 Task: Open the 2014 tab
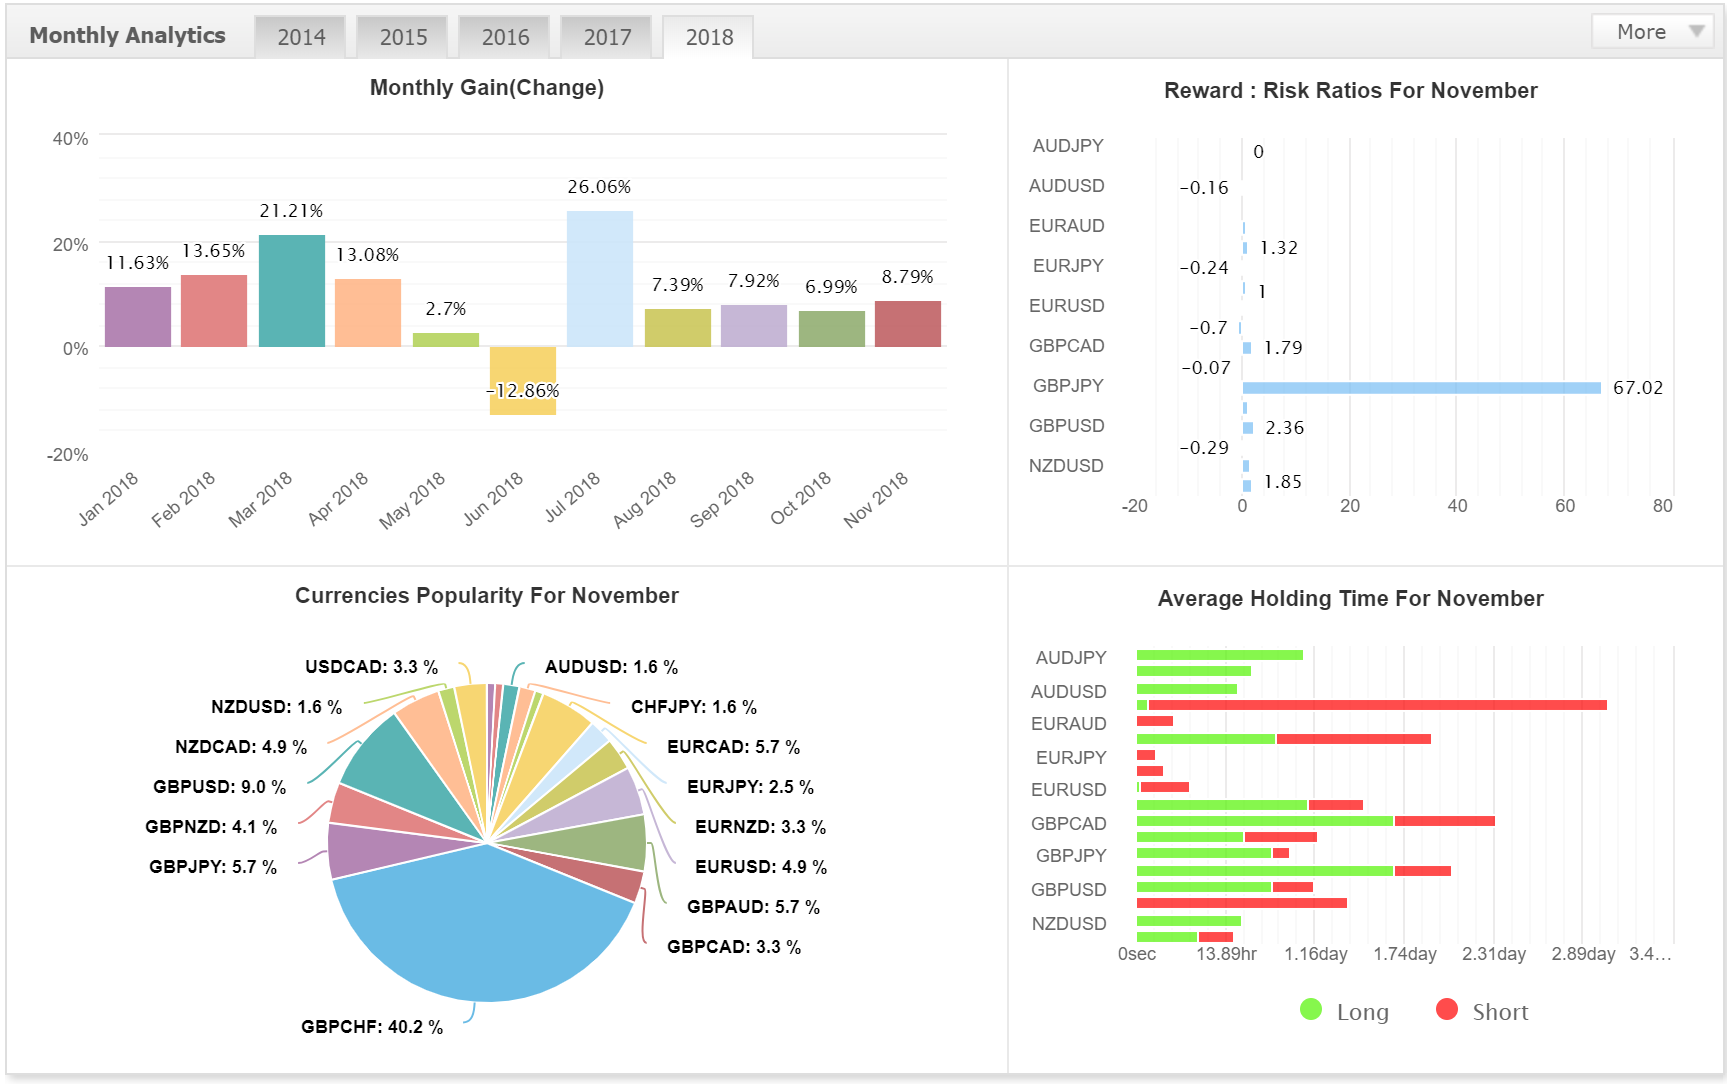301,37
